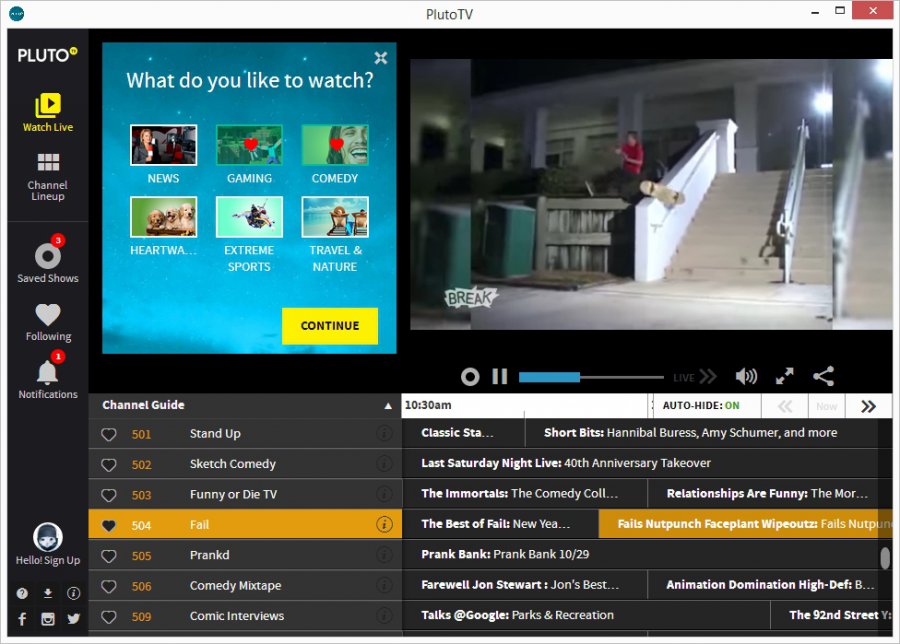
Task: Favorite channel 509 Comic Interviews heart
Action: coord(109,616)
